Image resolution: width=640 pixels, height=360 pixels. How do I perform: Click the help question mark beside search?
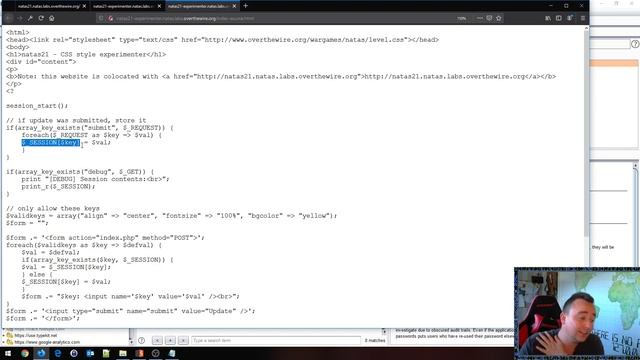point(142,340)
